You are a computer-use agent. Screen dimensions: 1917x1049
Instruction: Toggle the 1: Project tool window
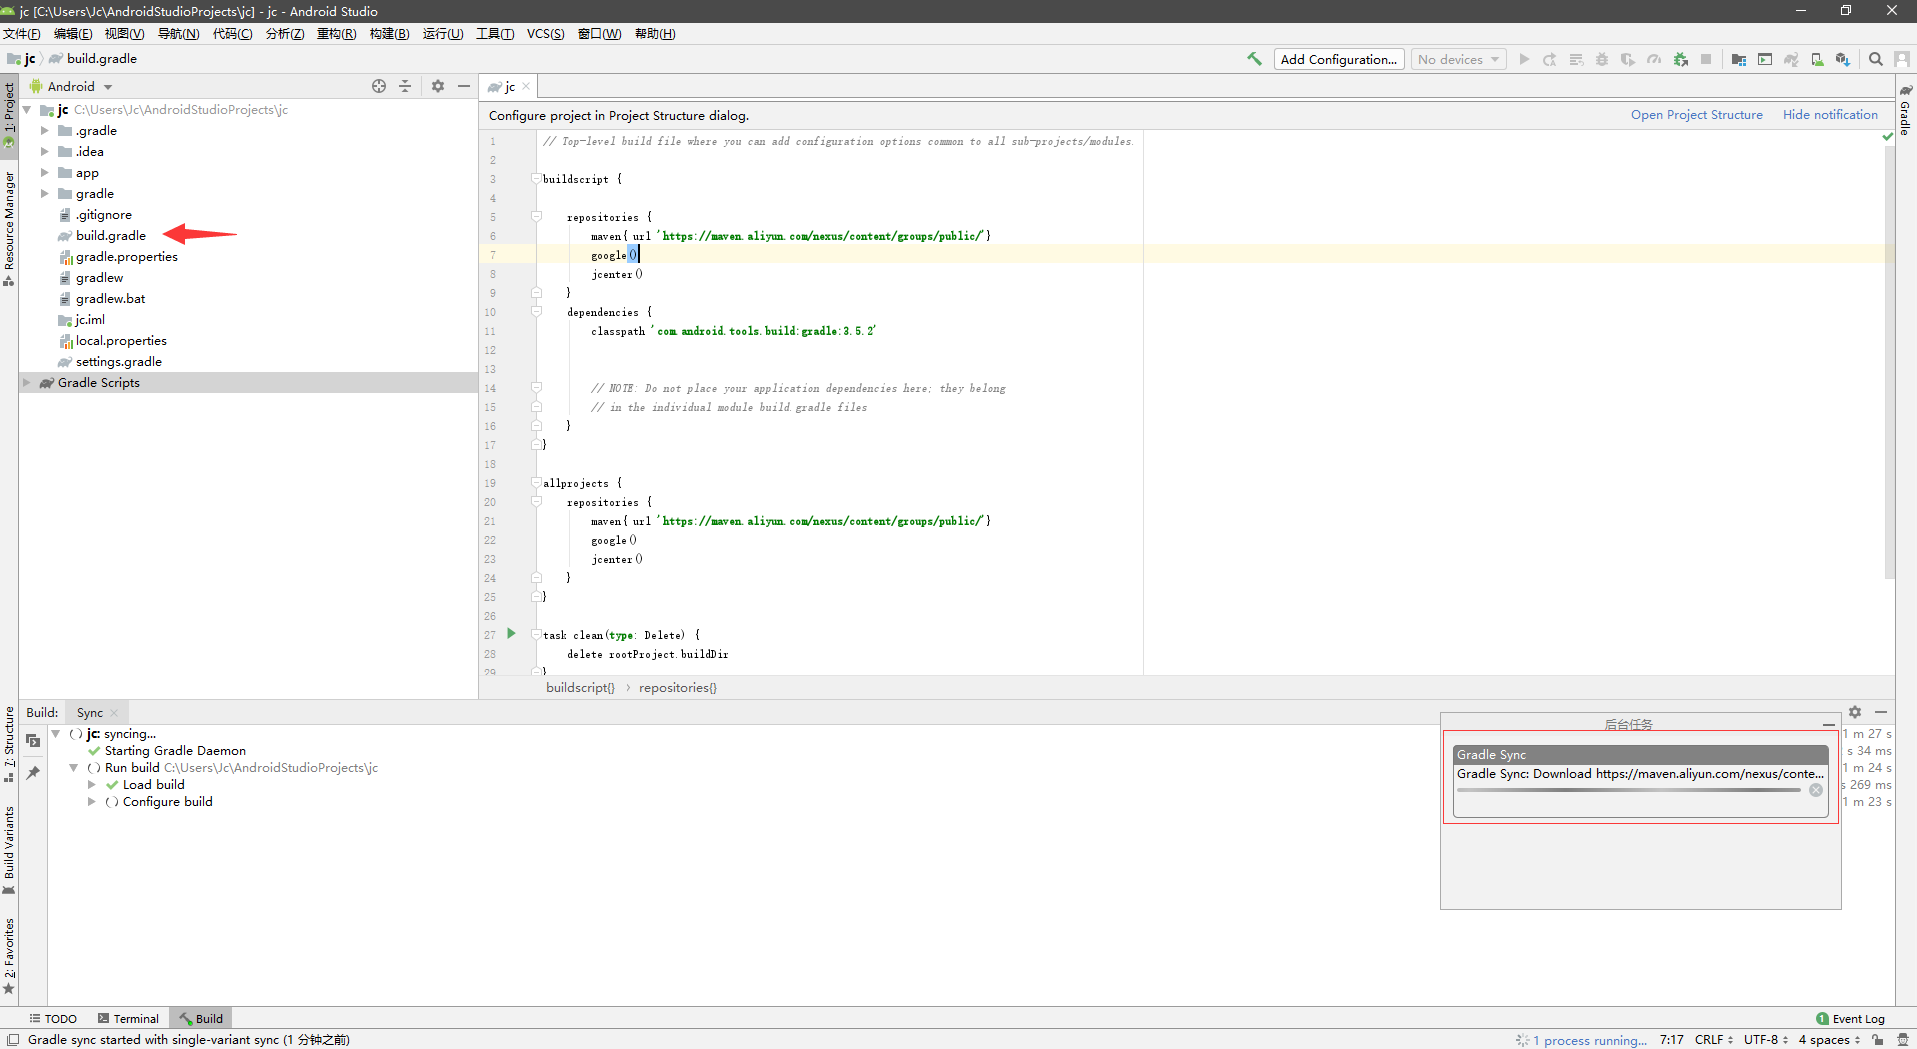pos(9,114)
